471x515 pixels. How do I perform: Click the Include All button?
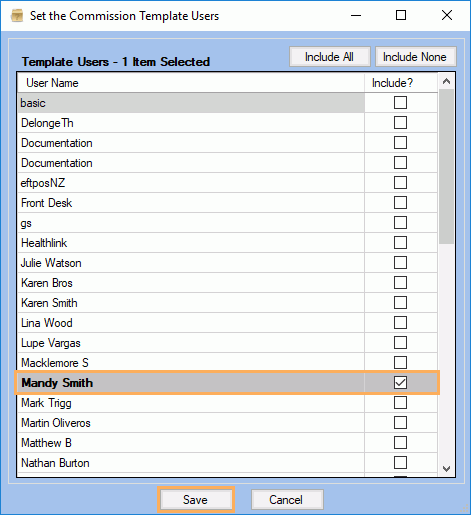(330, 57)
